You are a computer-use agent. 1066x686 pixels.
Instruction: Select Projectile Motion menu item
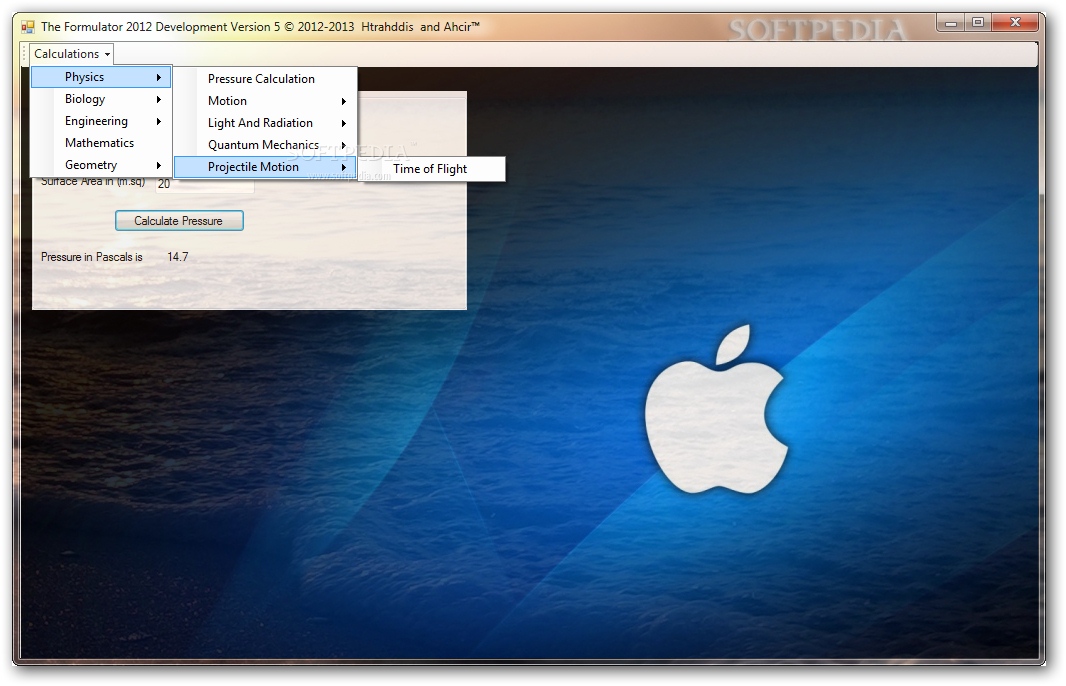265,167
